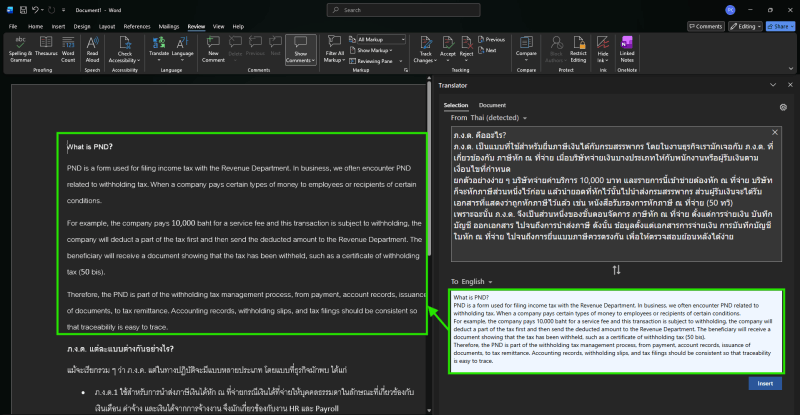Open the Comments pane button
The height and width of the screenshot is (415, 800).
click(706, 26)
